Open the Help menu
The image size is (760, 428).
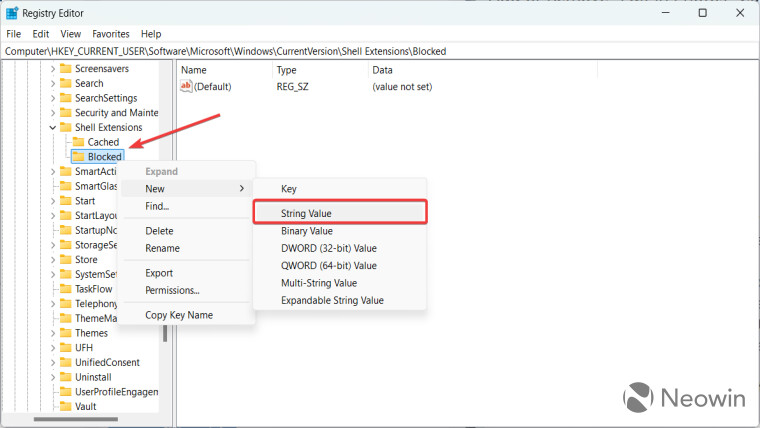pyautogui.click(x=151, y=34)
